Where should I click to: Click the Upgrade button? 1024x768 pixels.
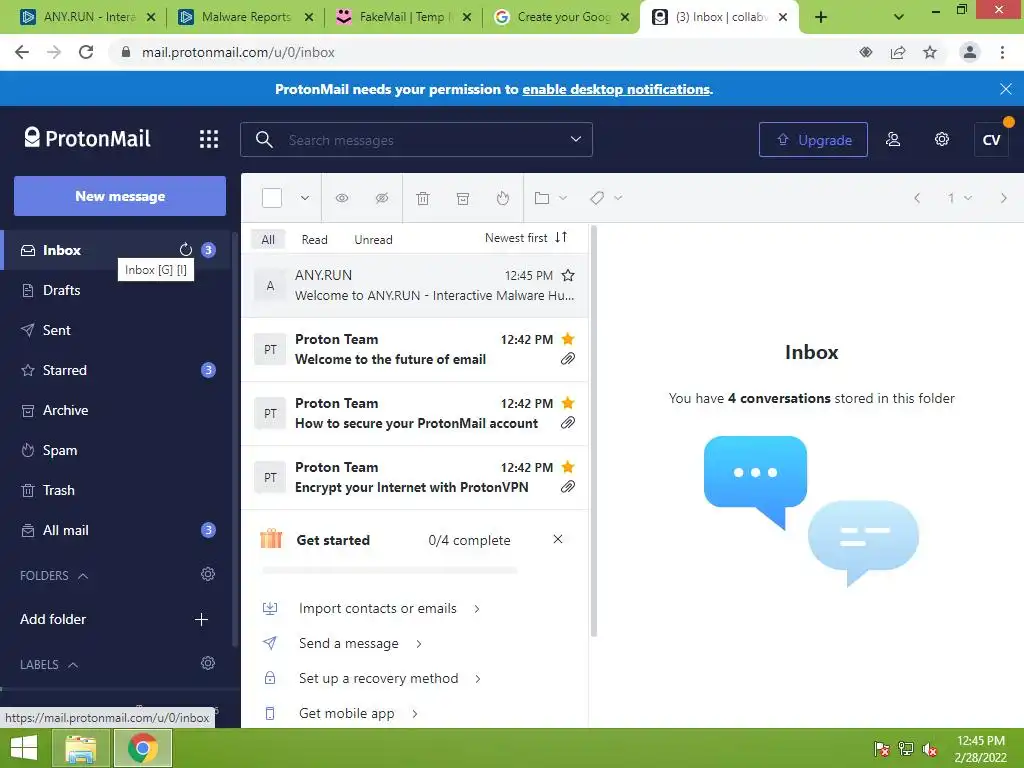pos(813,140)
